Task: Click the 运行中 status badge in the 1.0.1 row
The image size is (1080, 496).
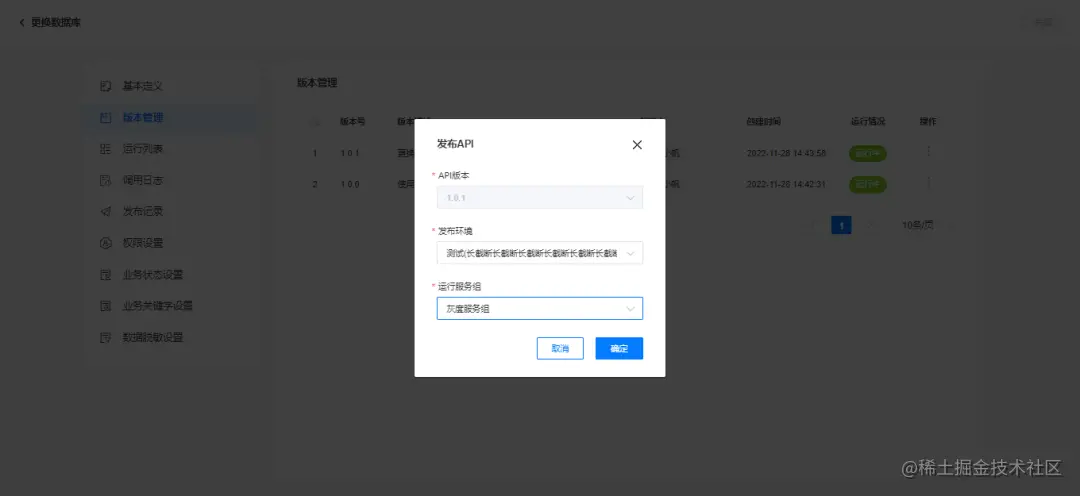Action: point(868,153)
